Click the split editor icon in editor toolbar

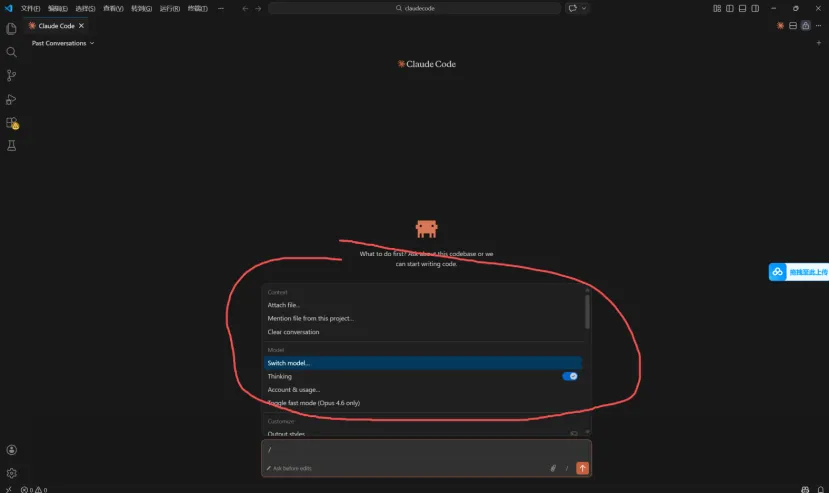[x=793, y=25]
